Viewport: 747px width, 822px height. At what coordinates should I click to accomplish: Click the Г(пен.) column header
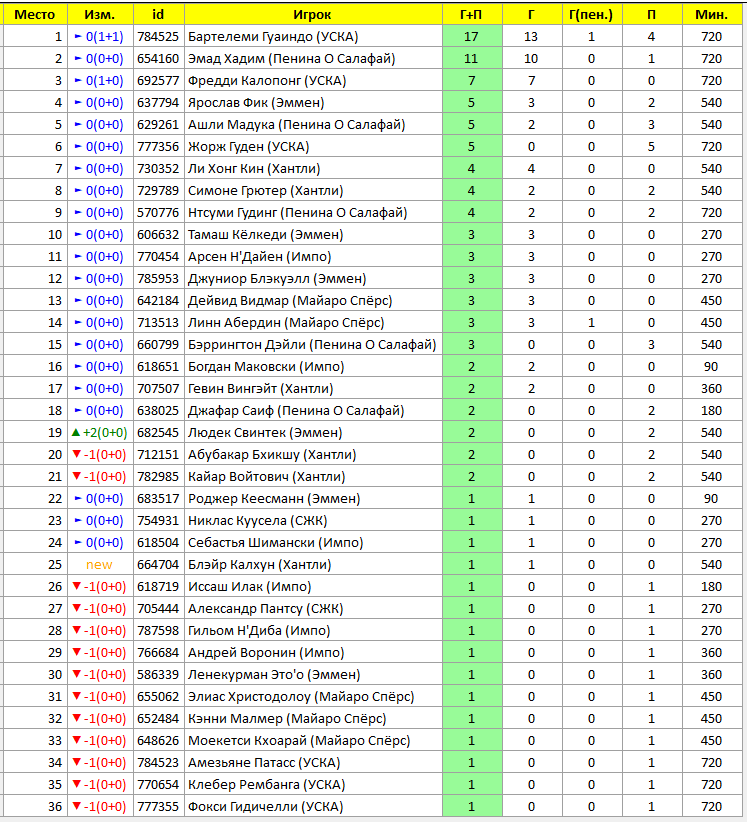(591, 15)
